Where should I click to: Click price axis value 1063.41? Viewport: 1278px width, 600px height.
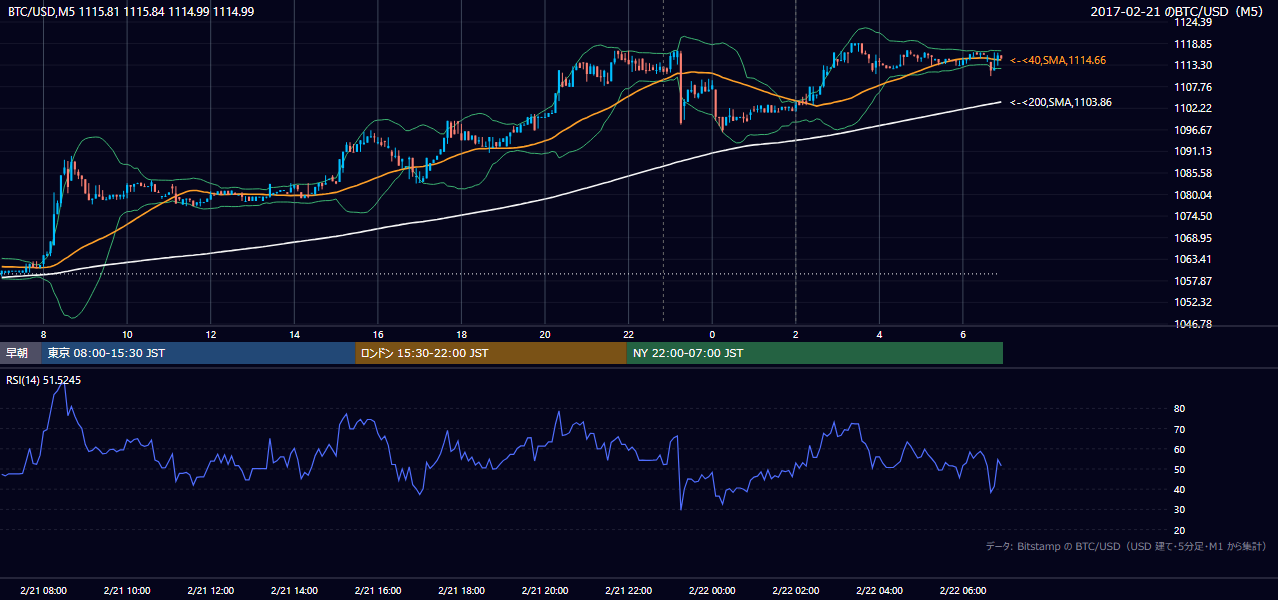point(1193,259)
